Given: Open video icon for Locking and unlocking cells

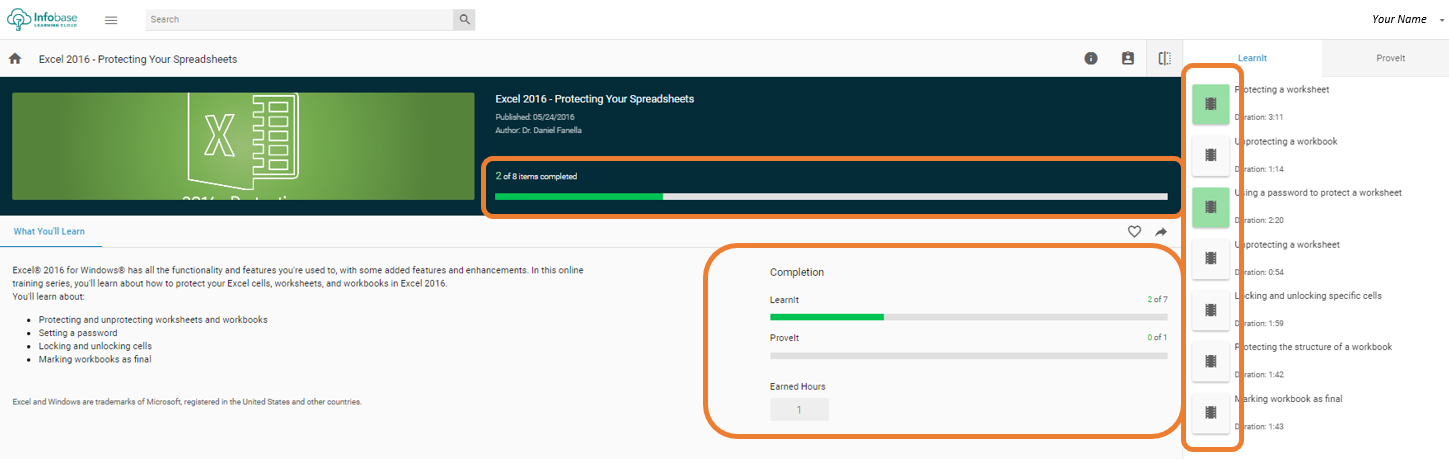Looking at the screenshot, I should 1211,310.
